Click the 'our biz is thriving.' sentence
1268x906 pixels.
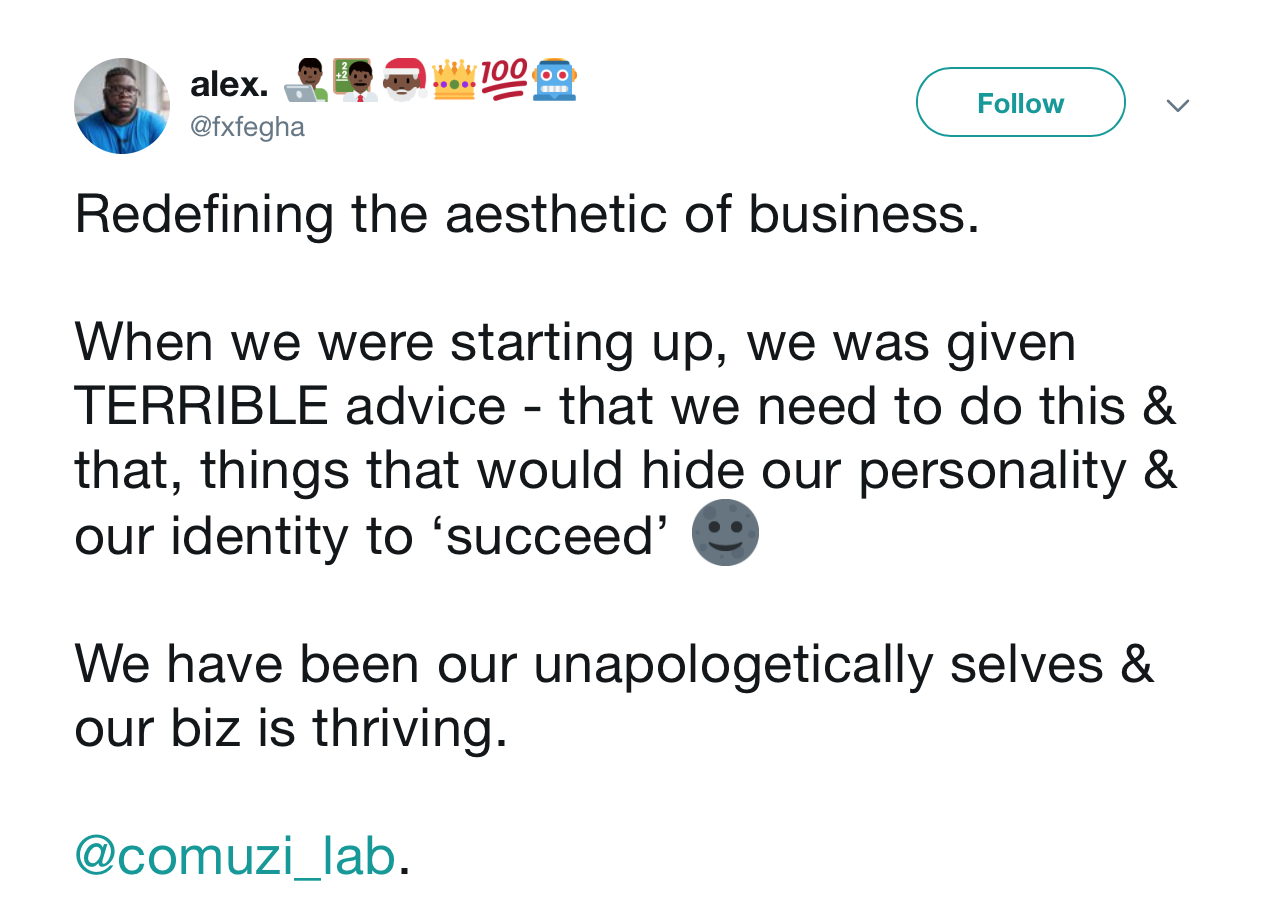pyautogui.click(x=291, y=727)
